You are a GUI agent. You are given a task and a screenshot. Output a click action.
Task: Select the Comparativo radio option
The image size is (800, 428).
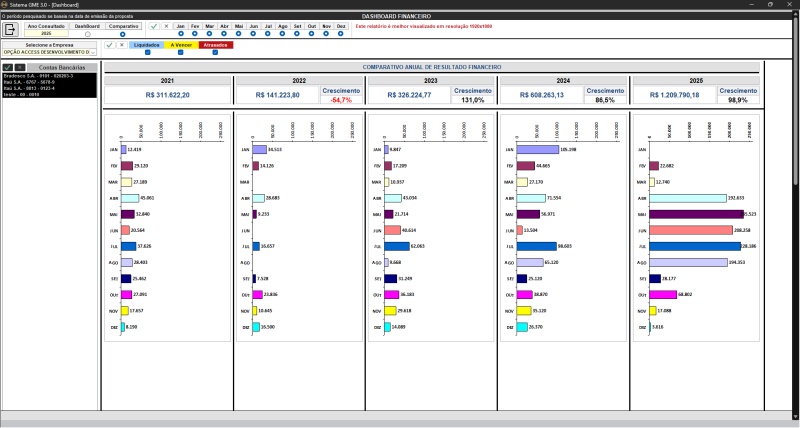pyautogui.click(x=123, y=34)
